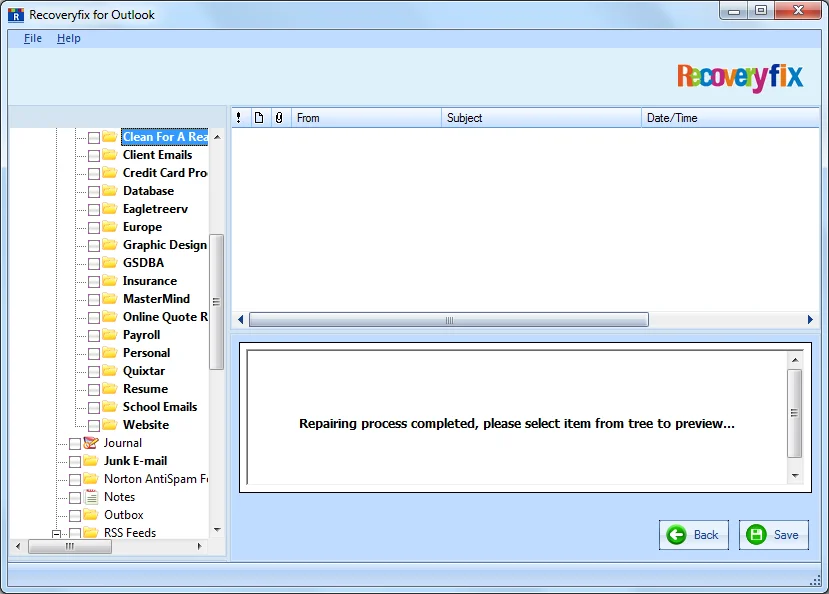This screenshot has width=829, height=594.
Task: Select the Notes label in tree
Action: 119,497
